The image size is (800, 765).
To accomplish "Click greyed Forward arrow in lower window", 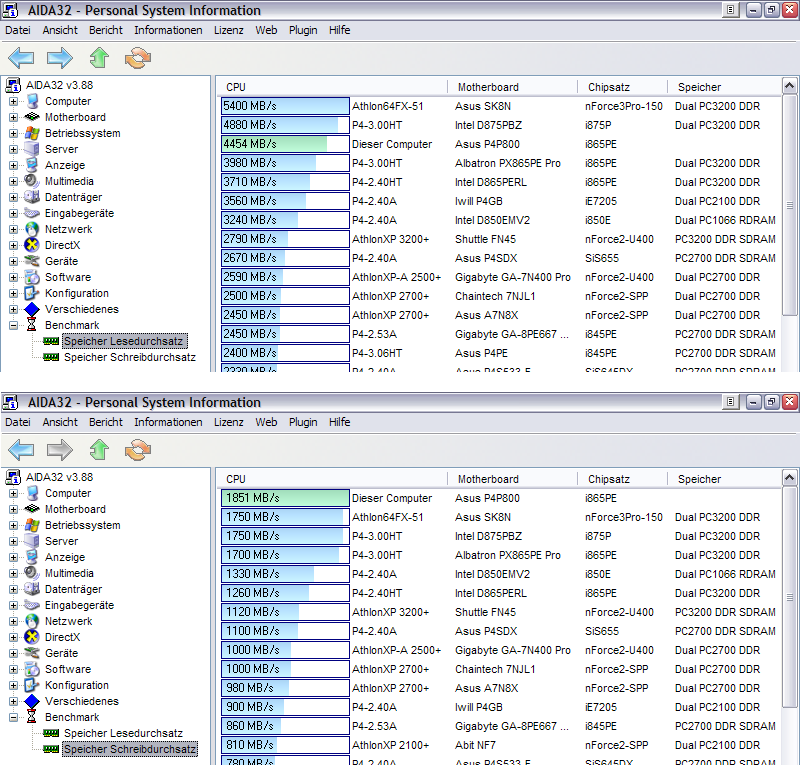I will click(60, 450).
